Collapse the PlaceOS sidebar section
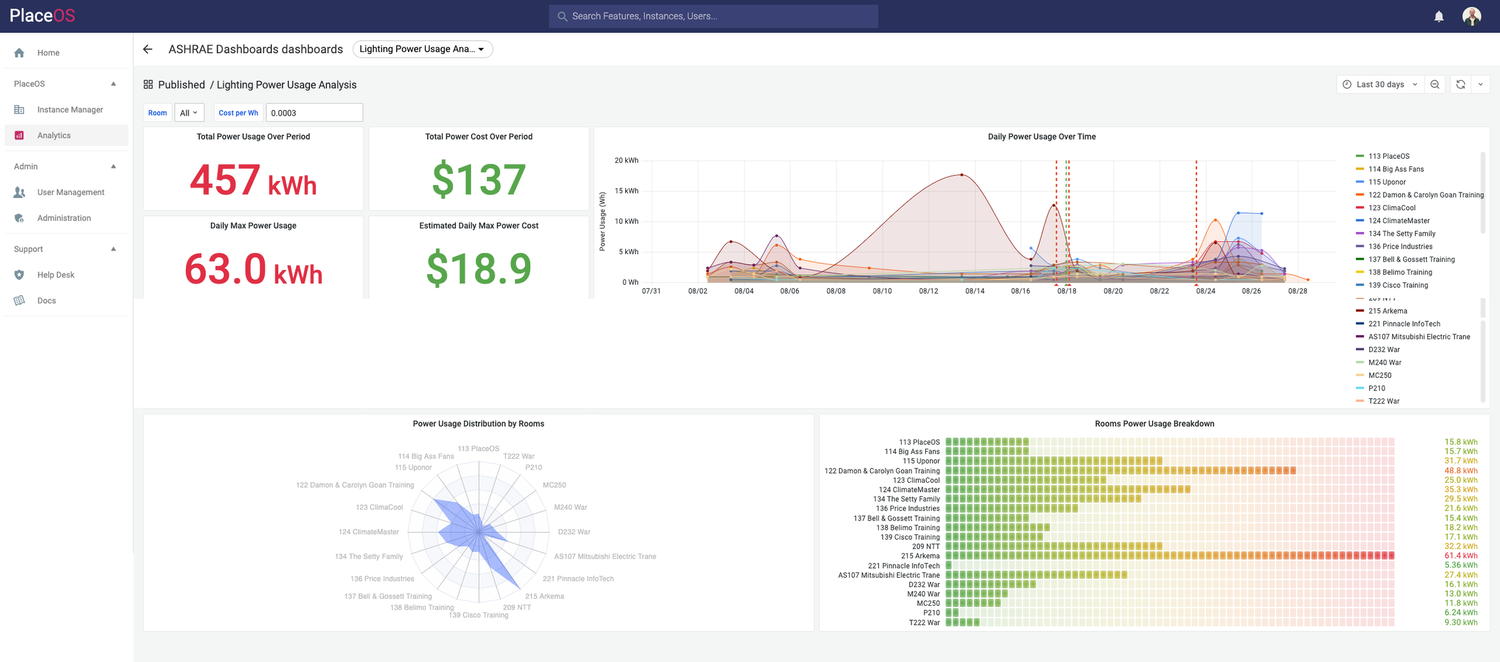Viewport: 1500px width, 662px height. pos(113,84)
